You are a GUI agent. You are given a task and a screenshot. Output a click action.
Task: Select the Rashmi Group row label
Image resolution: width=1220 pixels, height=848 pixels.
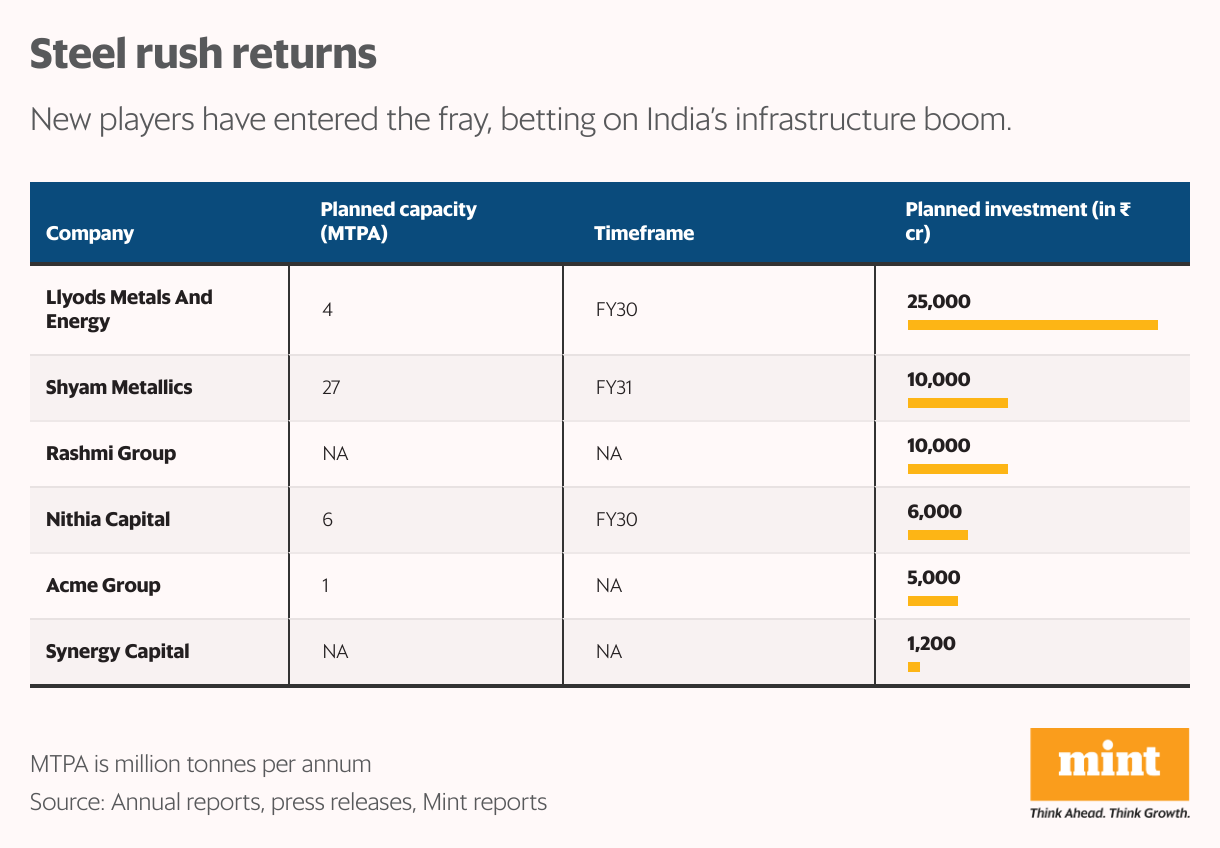click(x=111, y=453)
